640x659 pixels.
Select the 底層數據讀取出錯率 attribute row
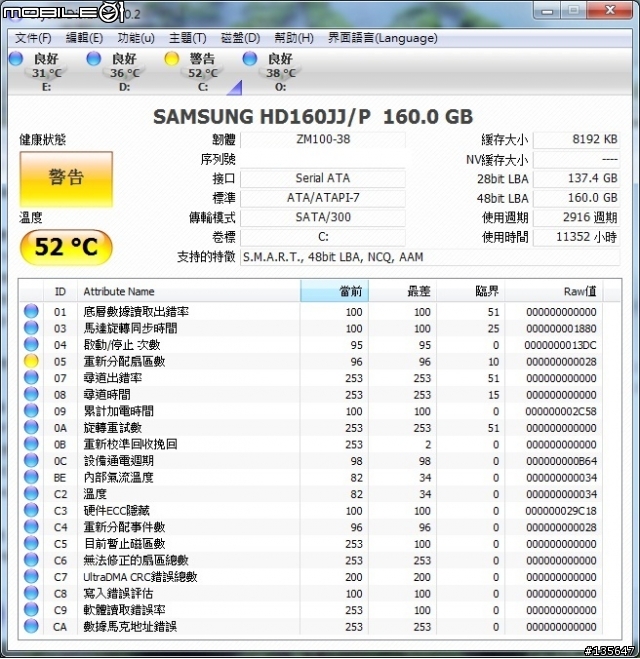[x=311, y=311]
